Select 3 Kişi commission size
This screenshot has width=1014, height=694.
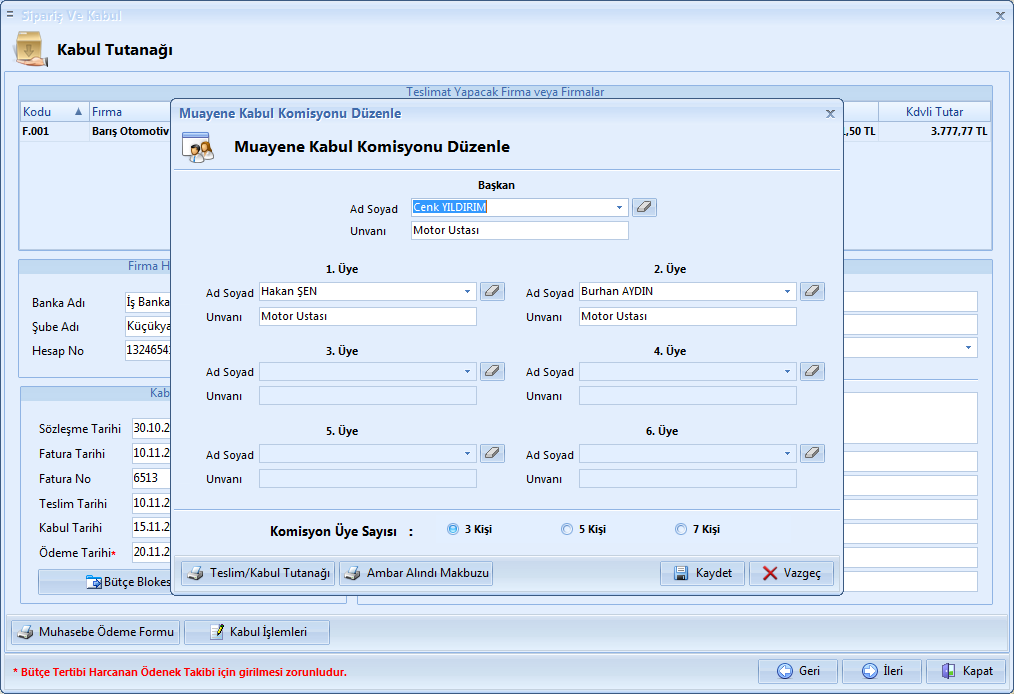453,530
